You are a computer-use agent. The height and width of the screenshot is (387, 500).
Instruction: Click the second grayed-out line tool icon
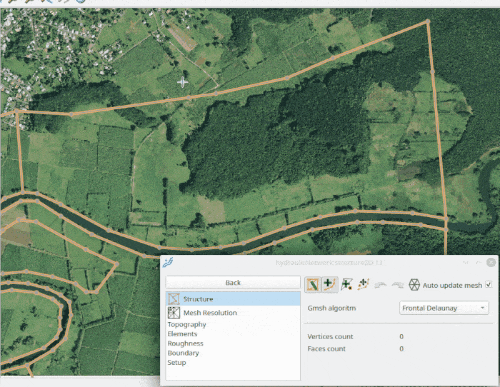click(x=397, y=285)
